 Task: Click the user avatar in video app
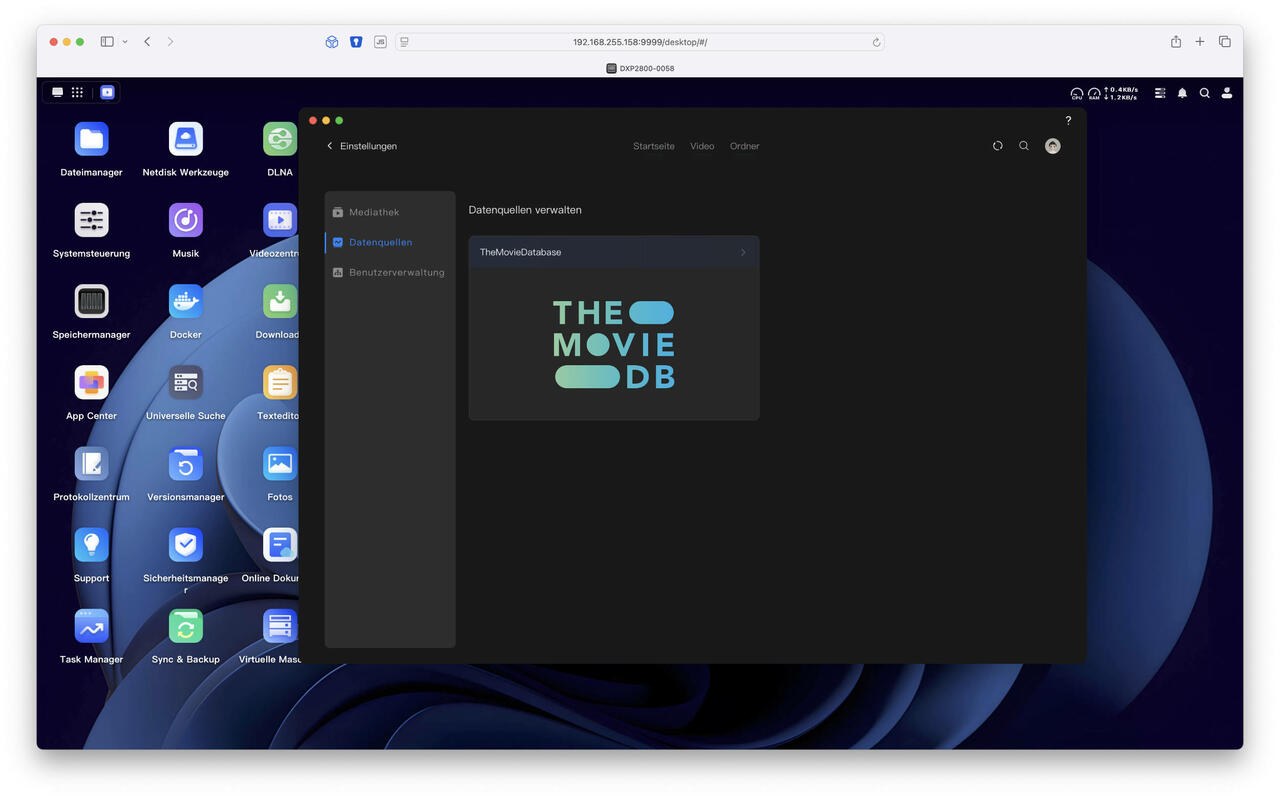[x=1052, y=146]
